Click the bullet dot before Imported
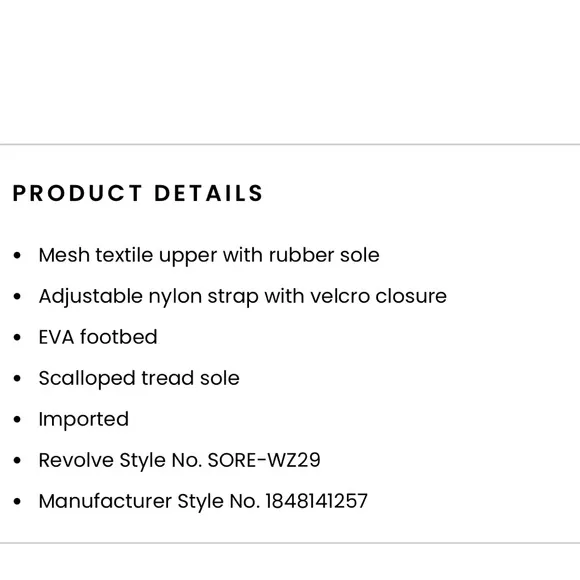The height and width of the screenshot is (580, 580). click(x=17, y=420)
